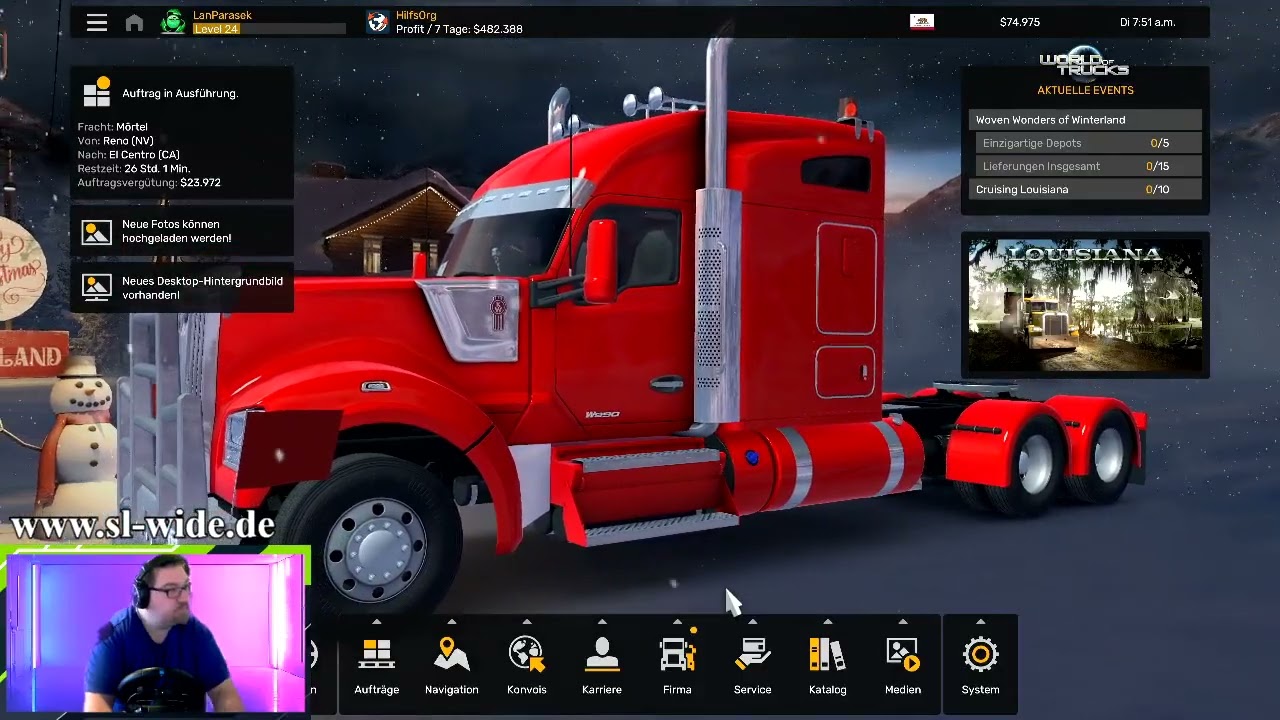The width and height of the screenshot is (1280, 720).
Task: Open the AKTUELLE EVENTS heading
Action: [x=1085, y=90]
